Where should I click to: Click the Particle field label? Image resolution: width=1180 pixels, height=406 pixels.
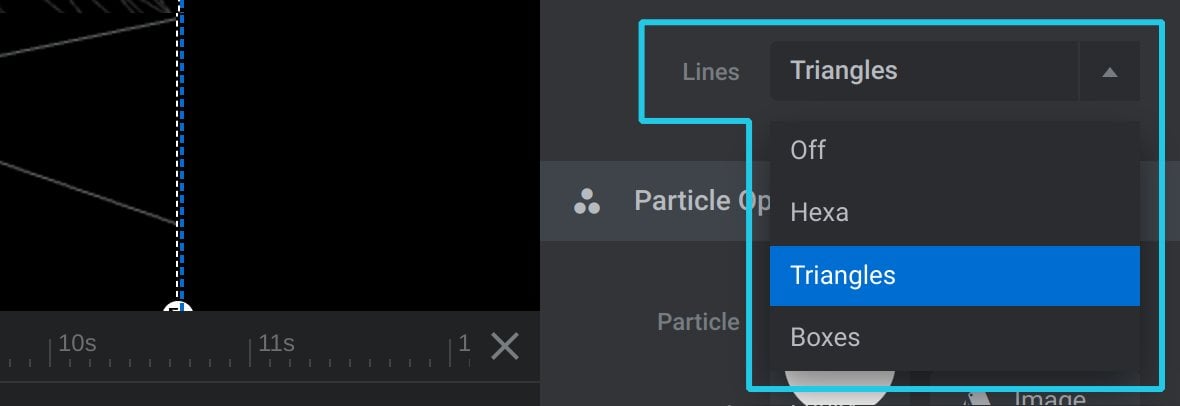698,322
